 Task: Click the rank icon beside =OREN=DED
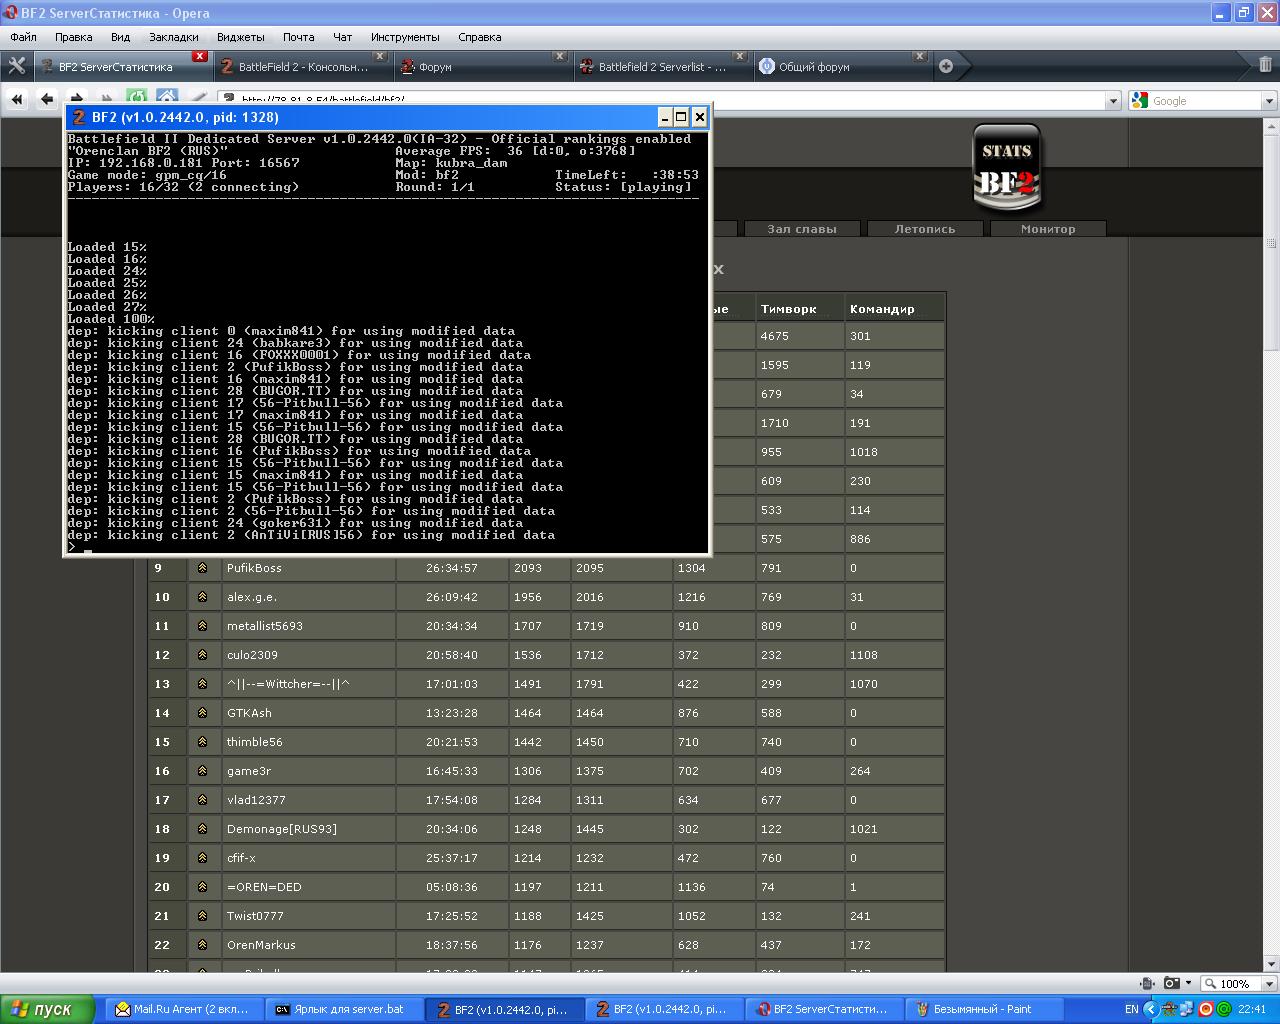click(x=202, y=886)
